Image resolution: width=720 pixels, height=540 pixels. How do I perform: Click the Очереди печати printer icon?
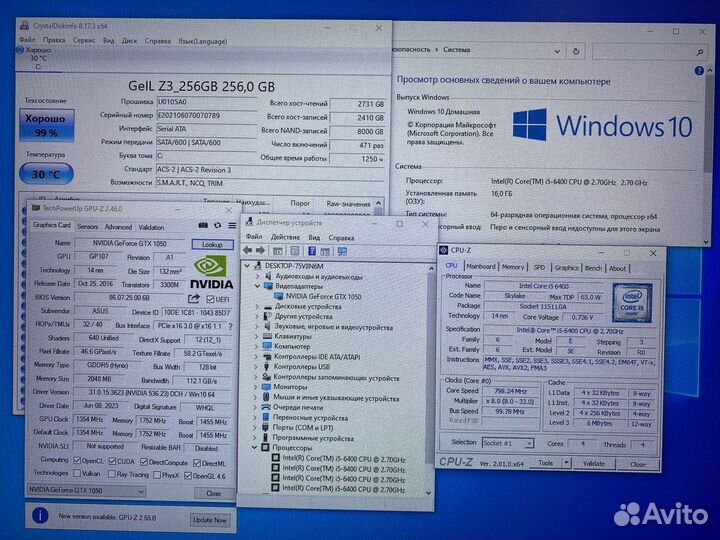(x=266, y=407)
